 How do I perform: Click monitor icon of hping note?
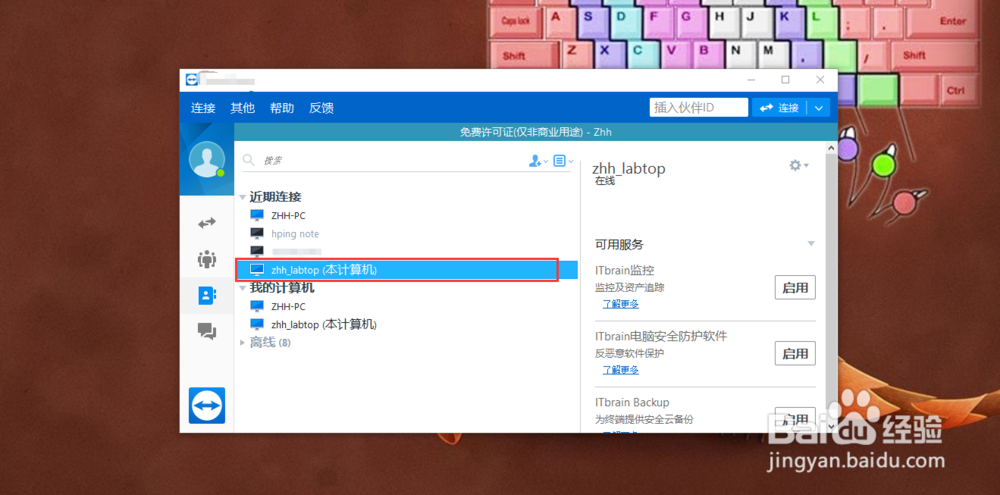[x=257, y=233]
